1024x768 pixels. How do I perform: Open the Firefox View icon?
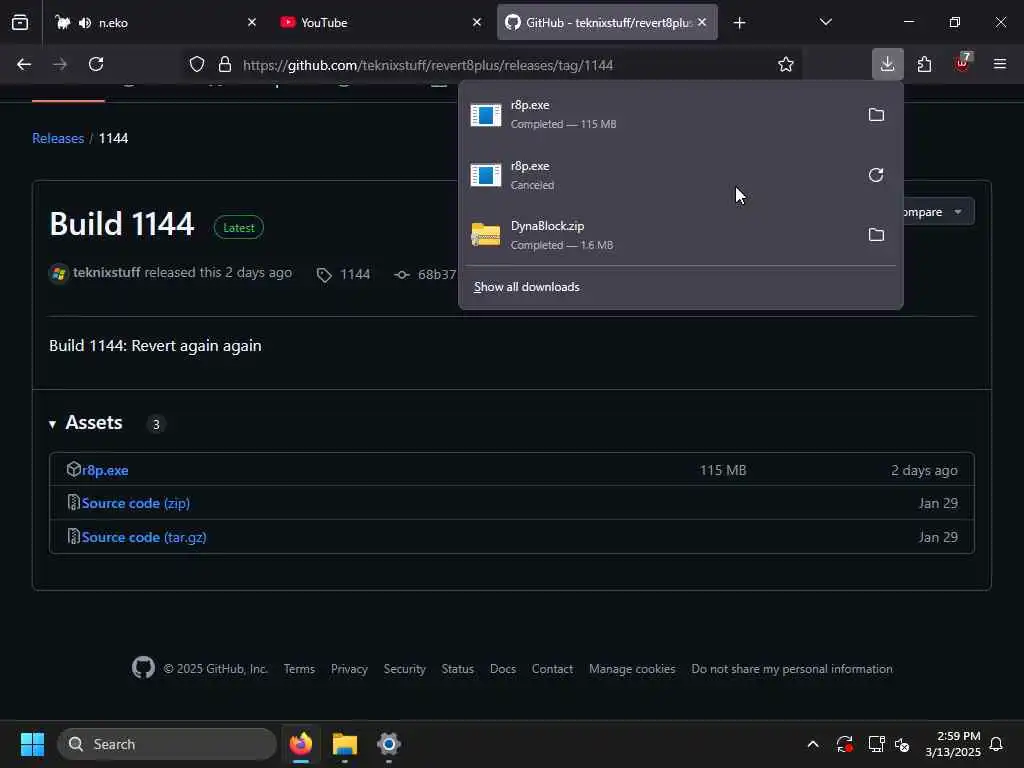20,22
